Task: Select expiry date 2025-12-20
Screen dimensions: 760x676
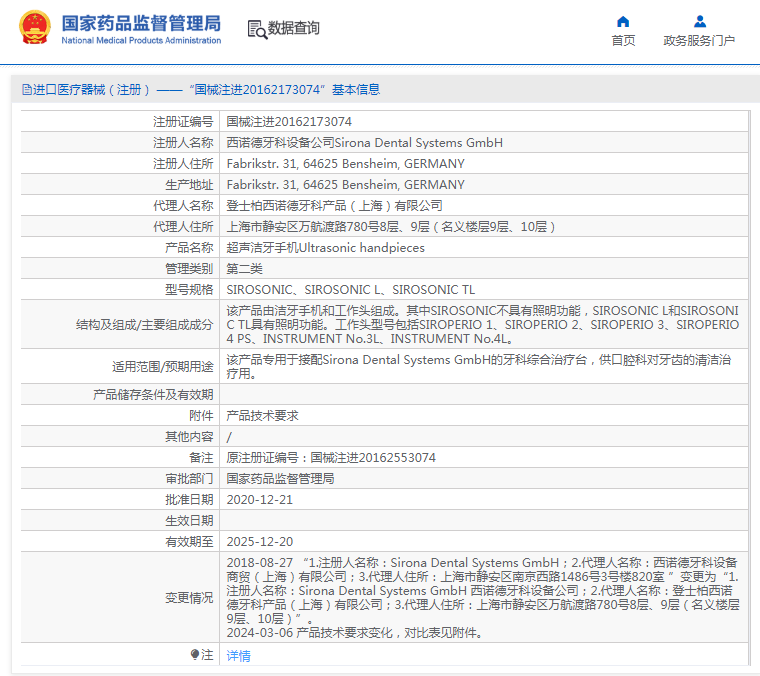Action: click(260, 541)
